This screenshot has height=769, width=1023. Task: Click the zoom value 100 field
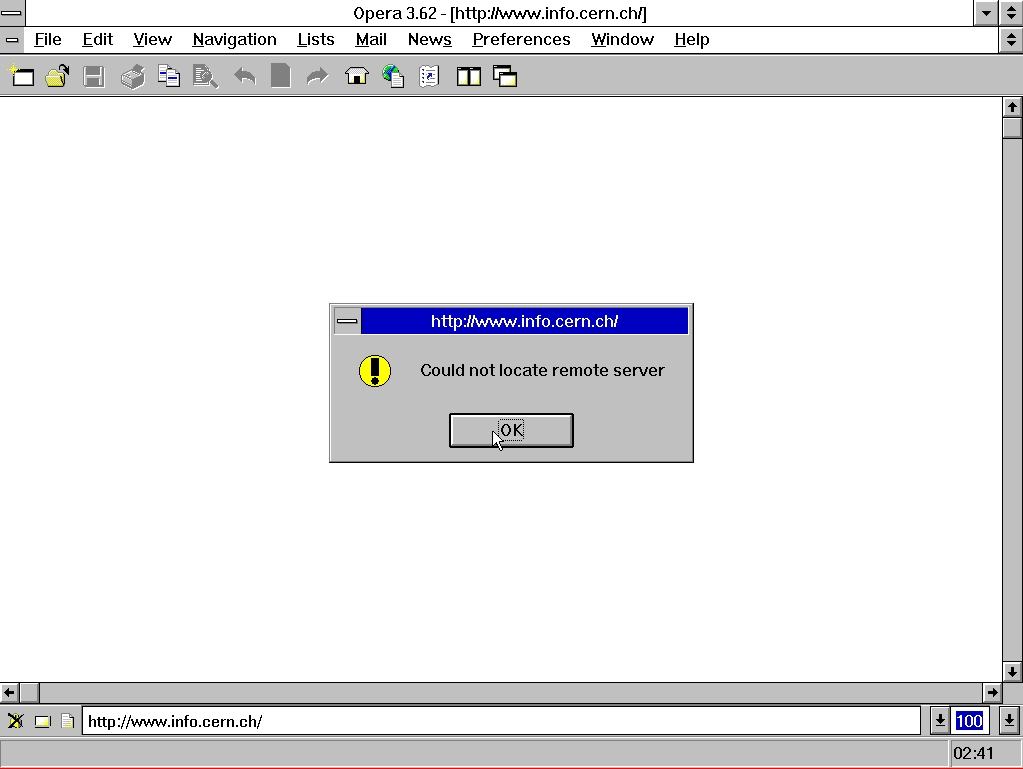970,721
